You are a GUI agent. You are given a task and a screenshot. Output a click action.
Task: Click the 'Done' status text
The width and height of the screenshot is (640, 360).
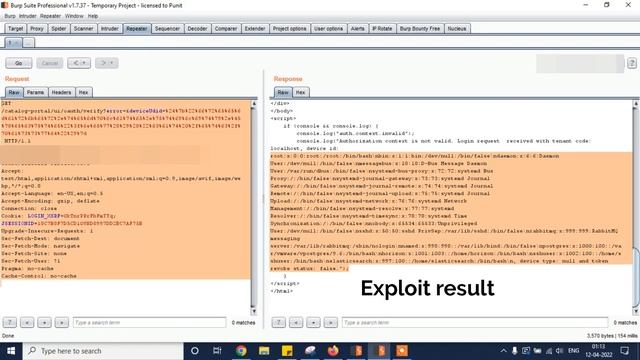8,336
